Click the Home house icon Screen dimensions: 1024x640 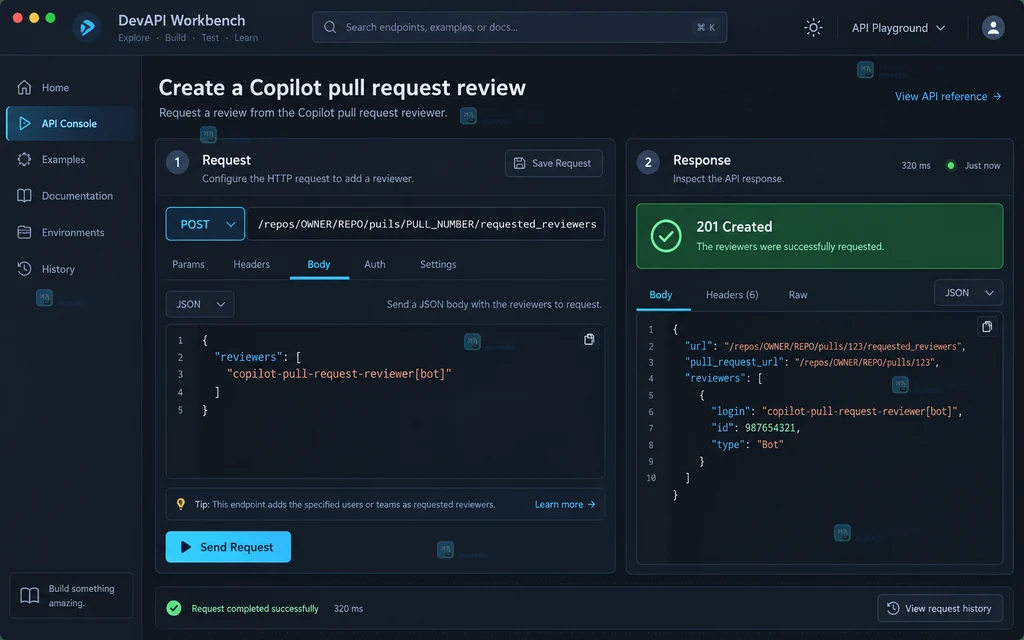[24, 88]
